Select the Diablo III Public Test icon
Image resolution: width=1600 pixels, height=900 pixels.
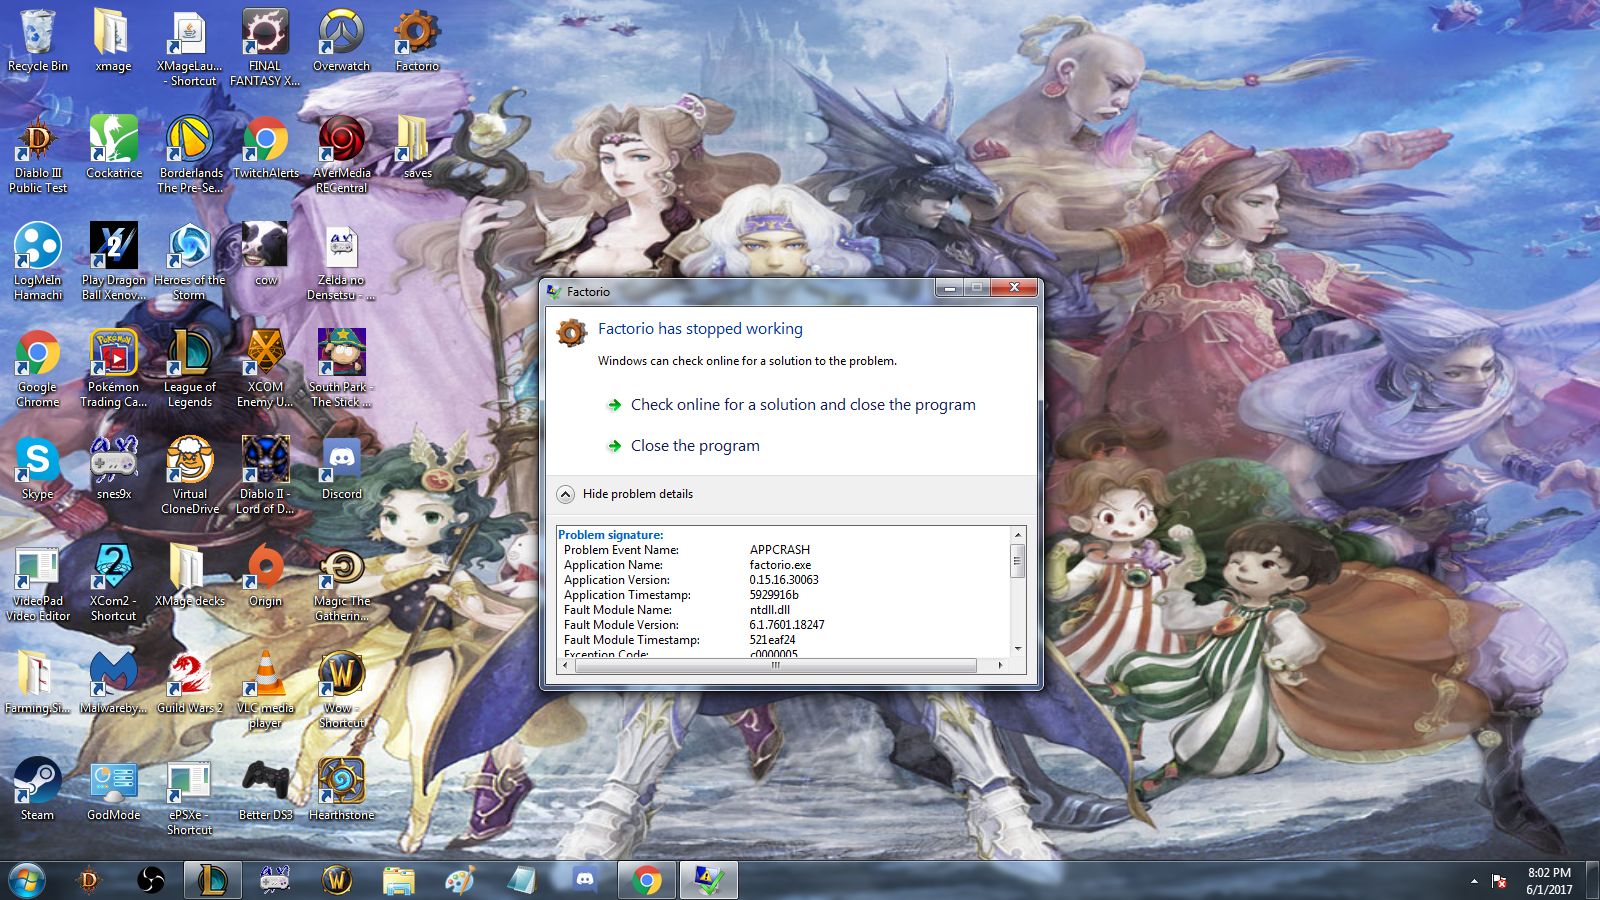[38, 154]
